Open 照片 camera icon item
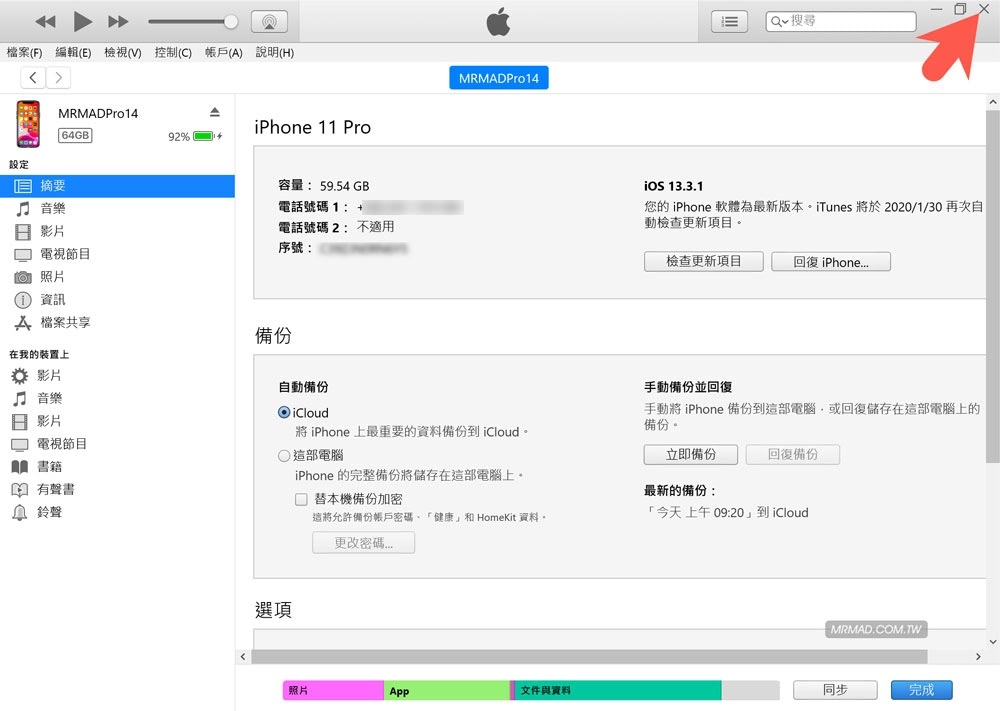 pyautogui.click(x=117, y=277)
